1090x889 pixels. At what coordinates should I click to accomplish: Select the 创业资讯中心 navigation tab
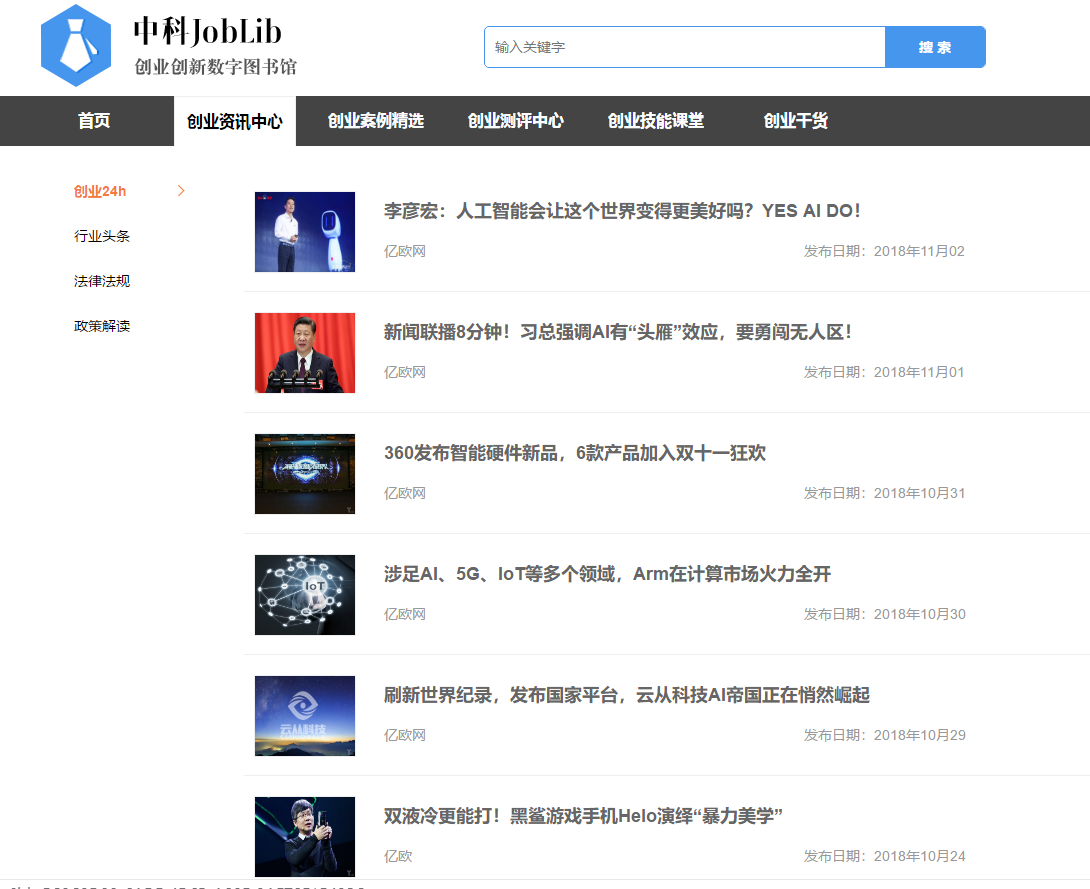pos(235,122)
